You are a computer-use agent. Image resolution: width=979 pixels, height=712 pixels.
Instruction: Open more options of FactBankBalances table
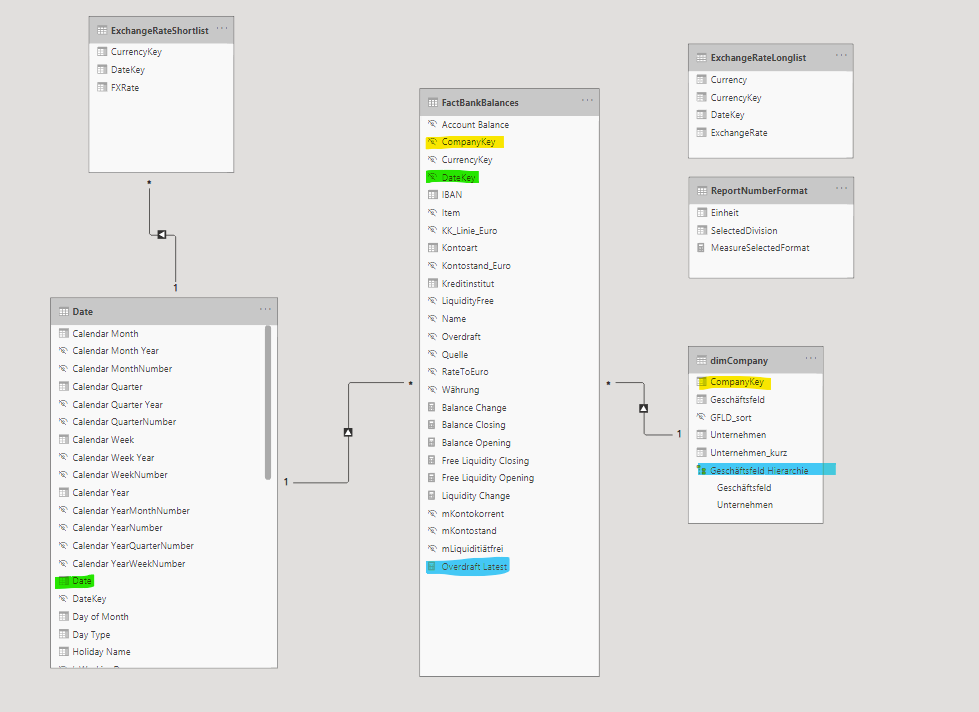point(587,101)
